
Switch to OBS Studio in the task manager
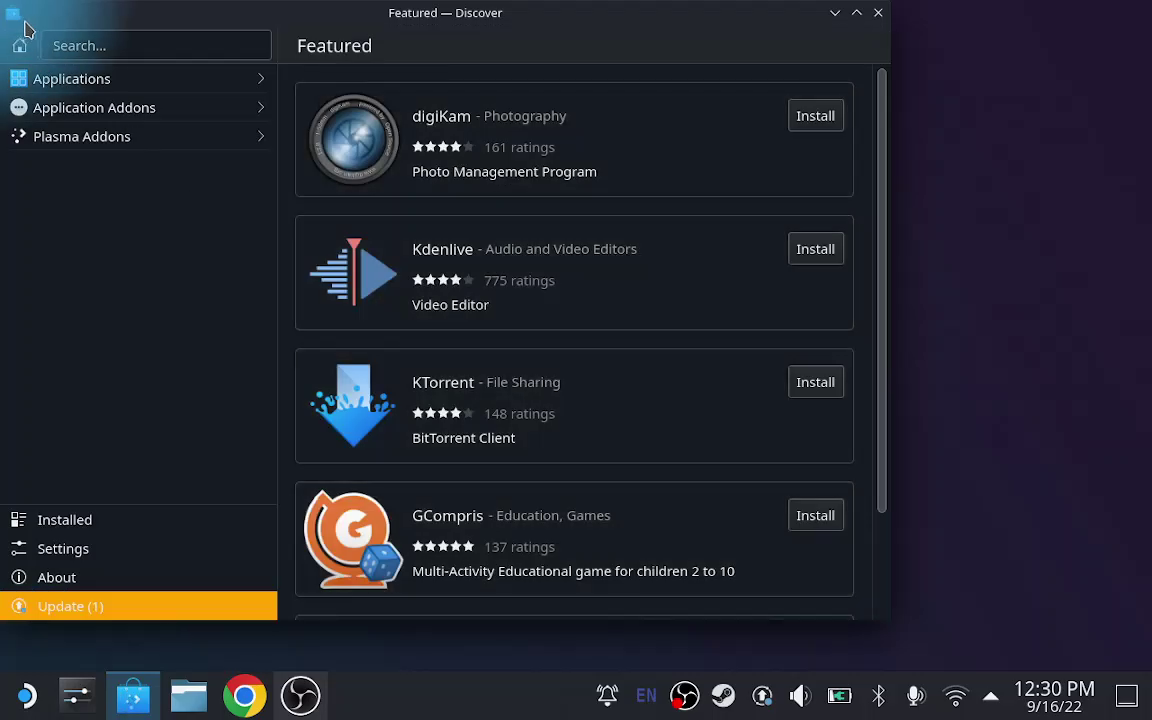point(300,695)
